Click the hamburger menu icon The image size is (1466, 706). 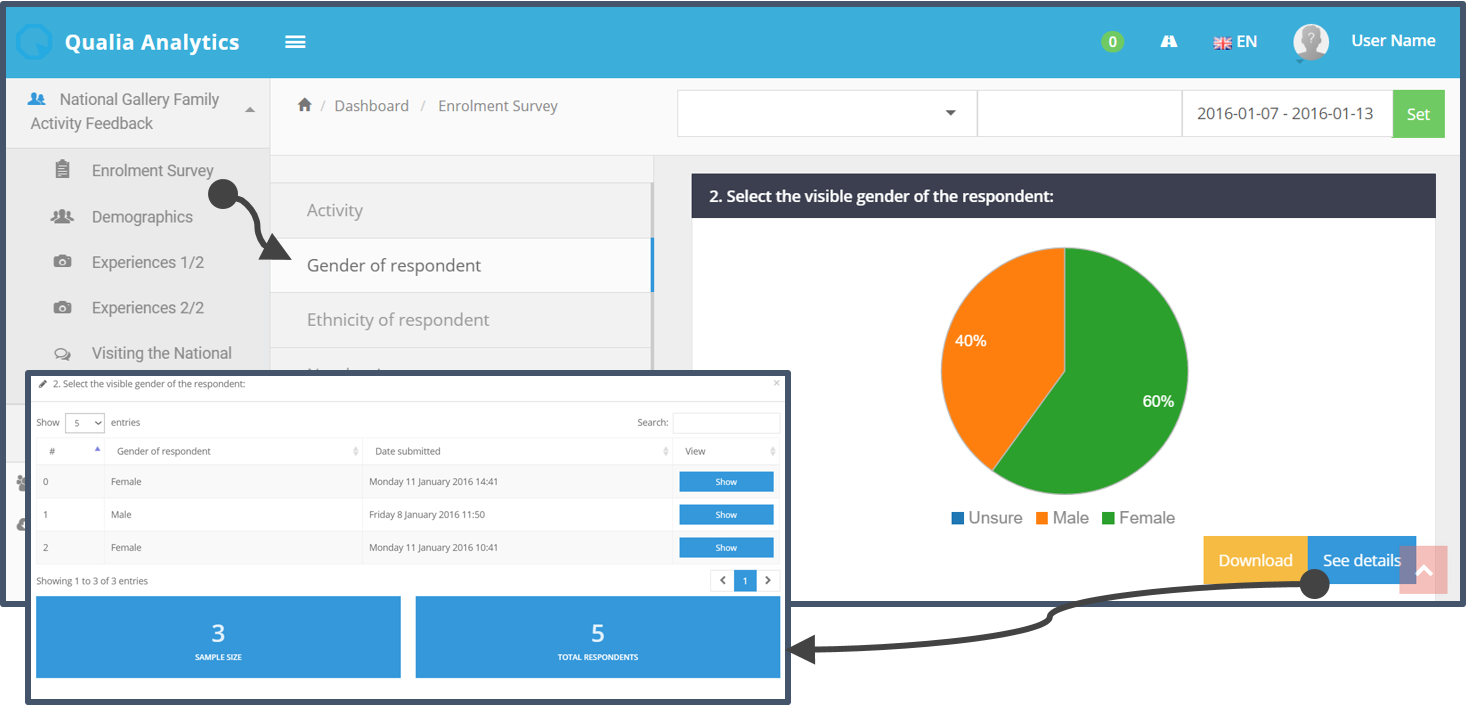tap(295, 42)
